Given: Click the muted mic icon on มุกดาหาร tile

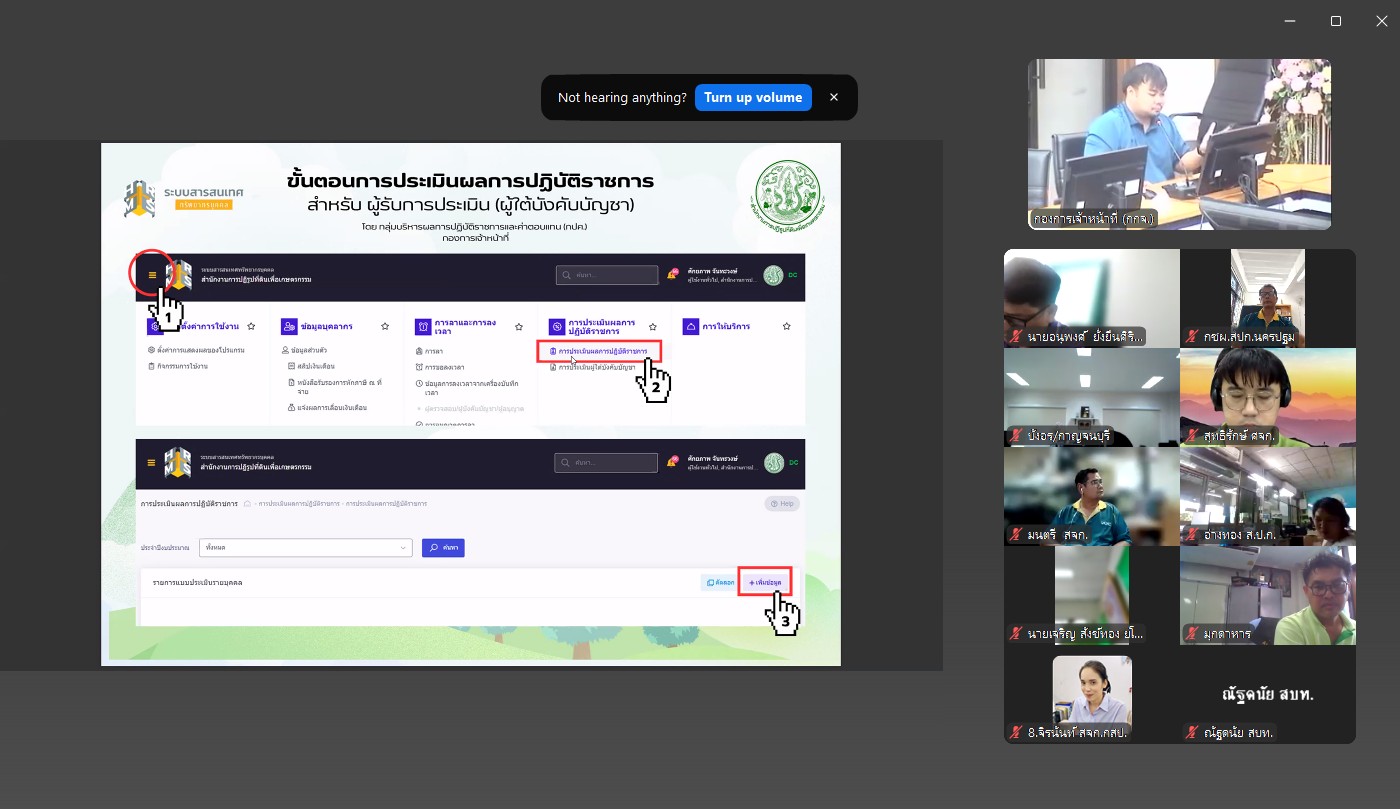Looking at the screenshot, I should pyautogui.click(x=1191, y=634).
